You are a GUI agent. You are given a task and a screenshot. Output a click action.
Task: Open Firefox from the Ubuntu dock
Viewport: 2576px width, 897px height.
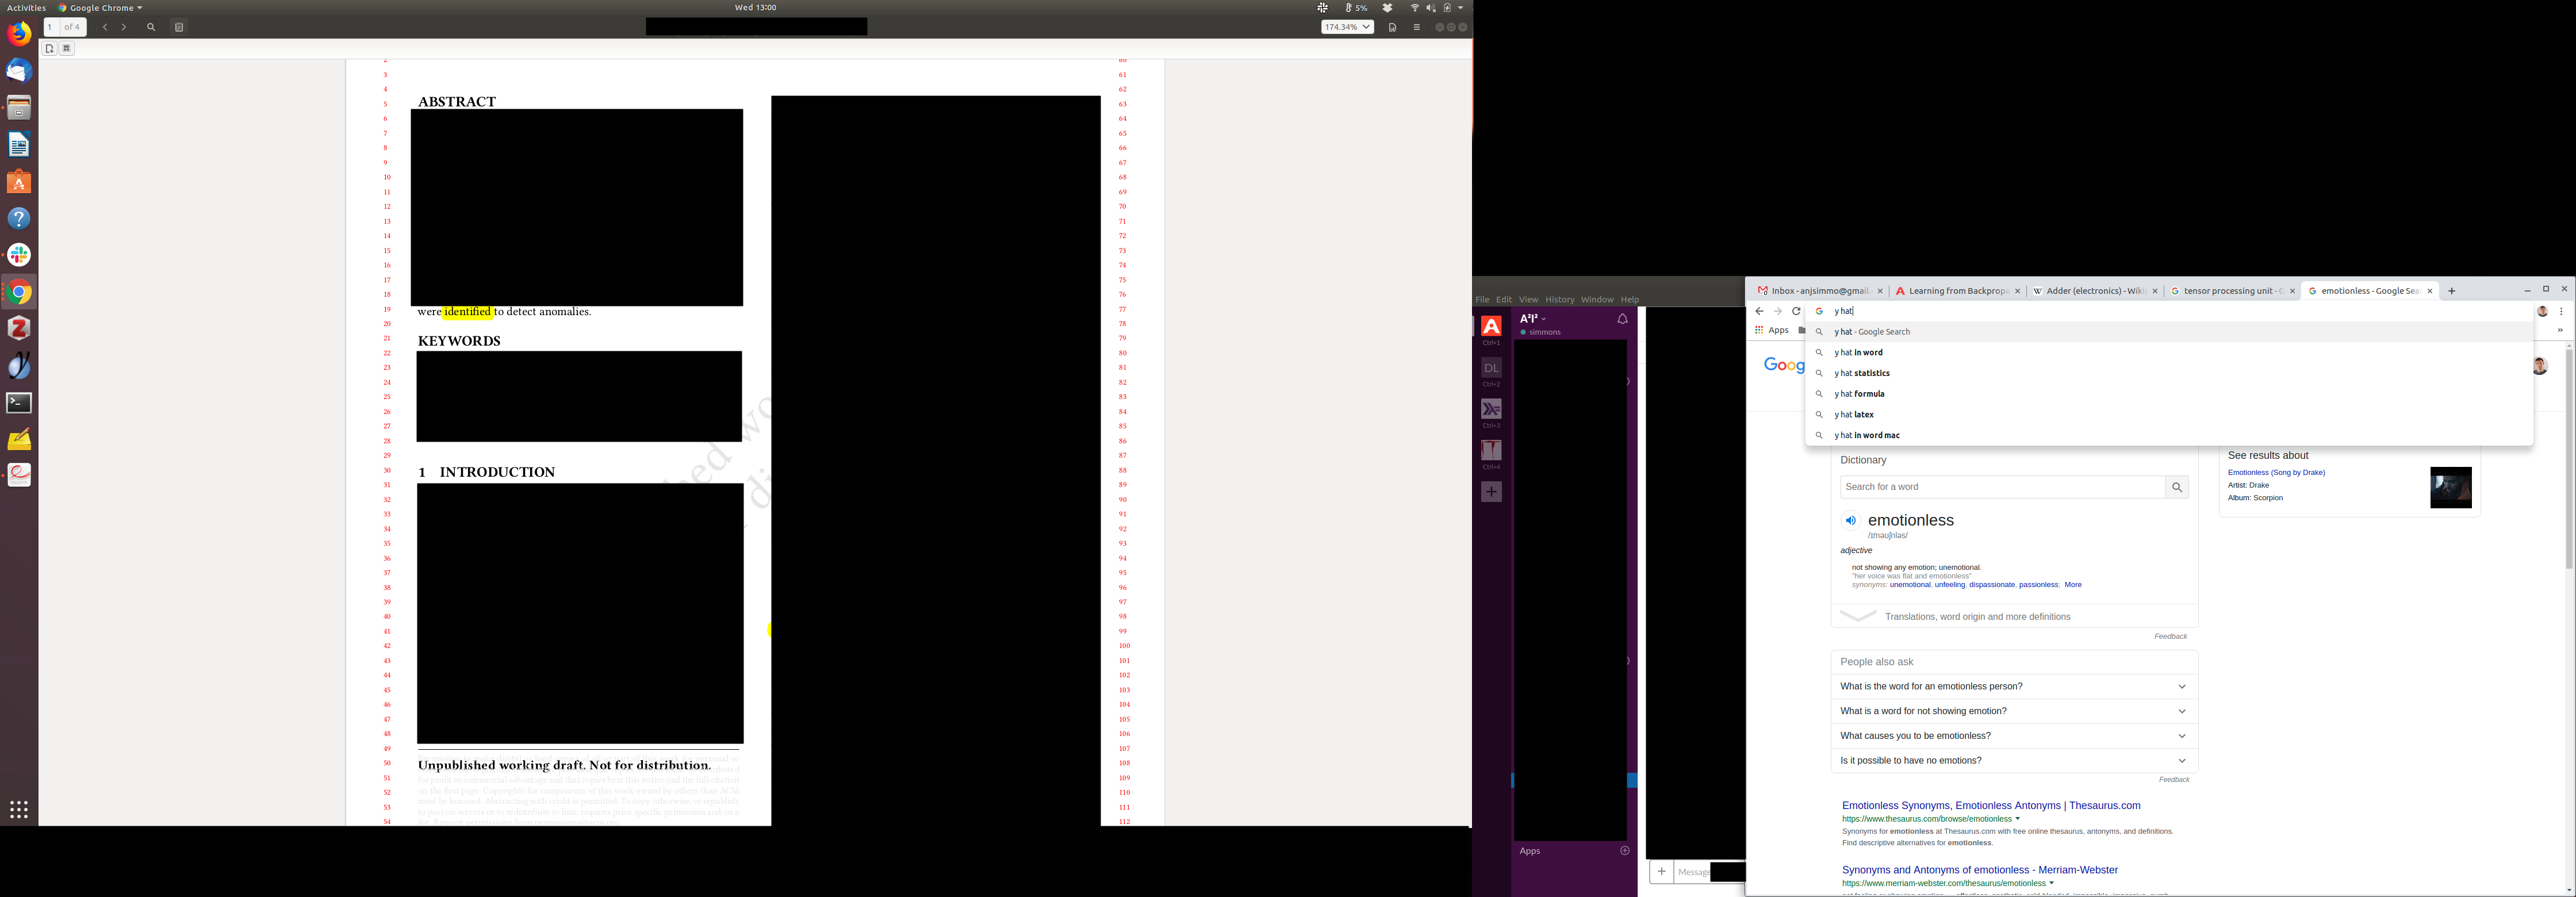point(19,34)
